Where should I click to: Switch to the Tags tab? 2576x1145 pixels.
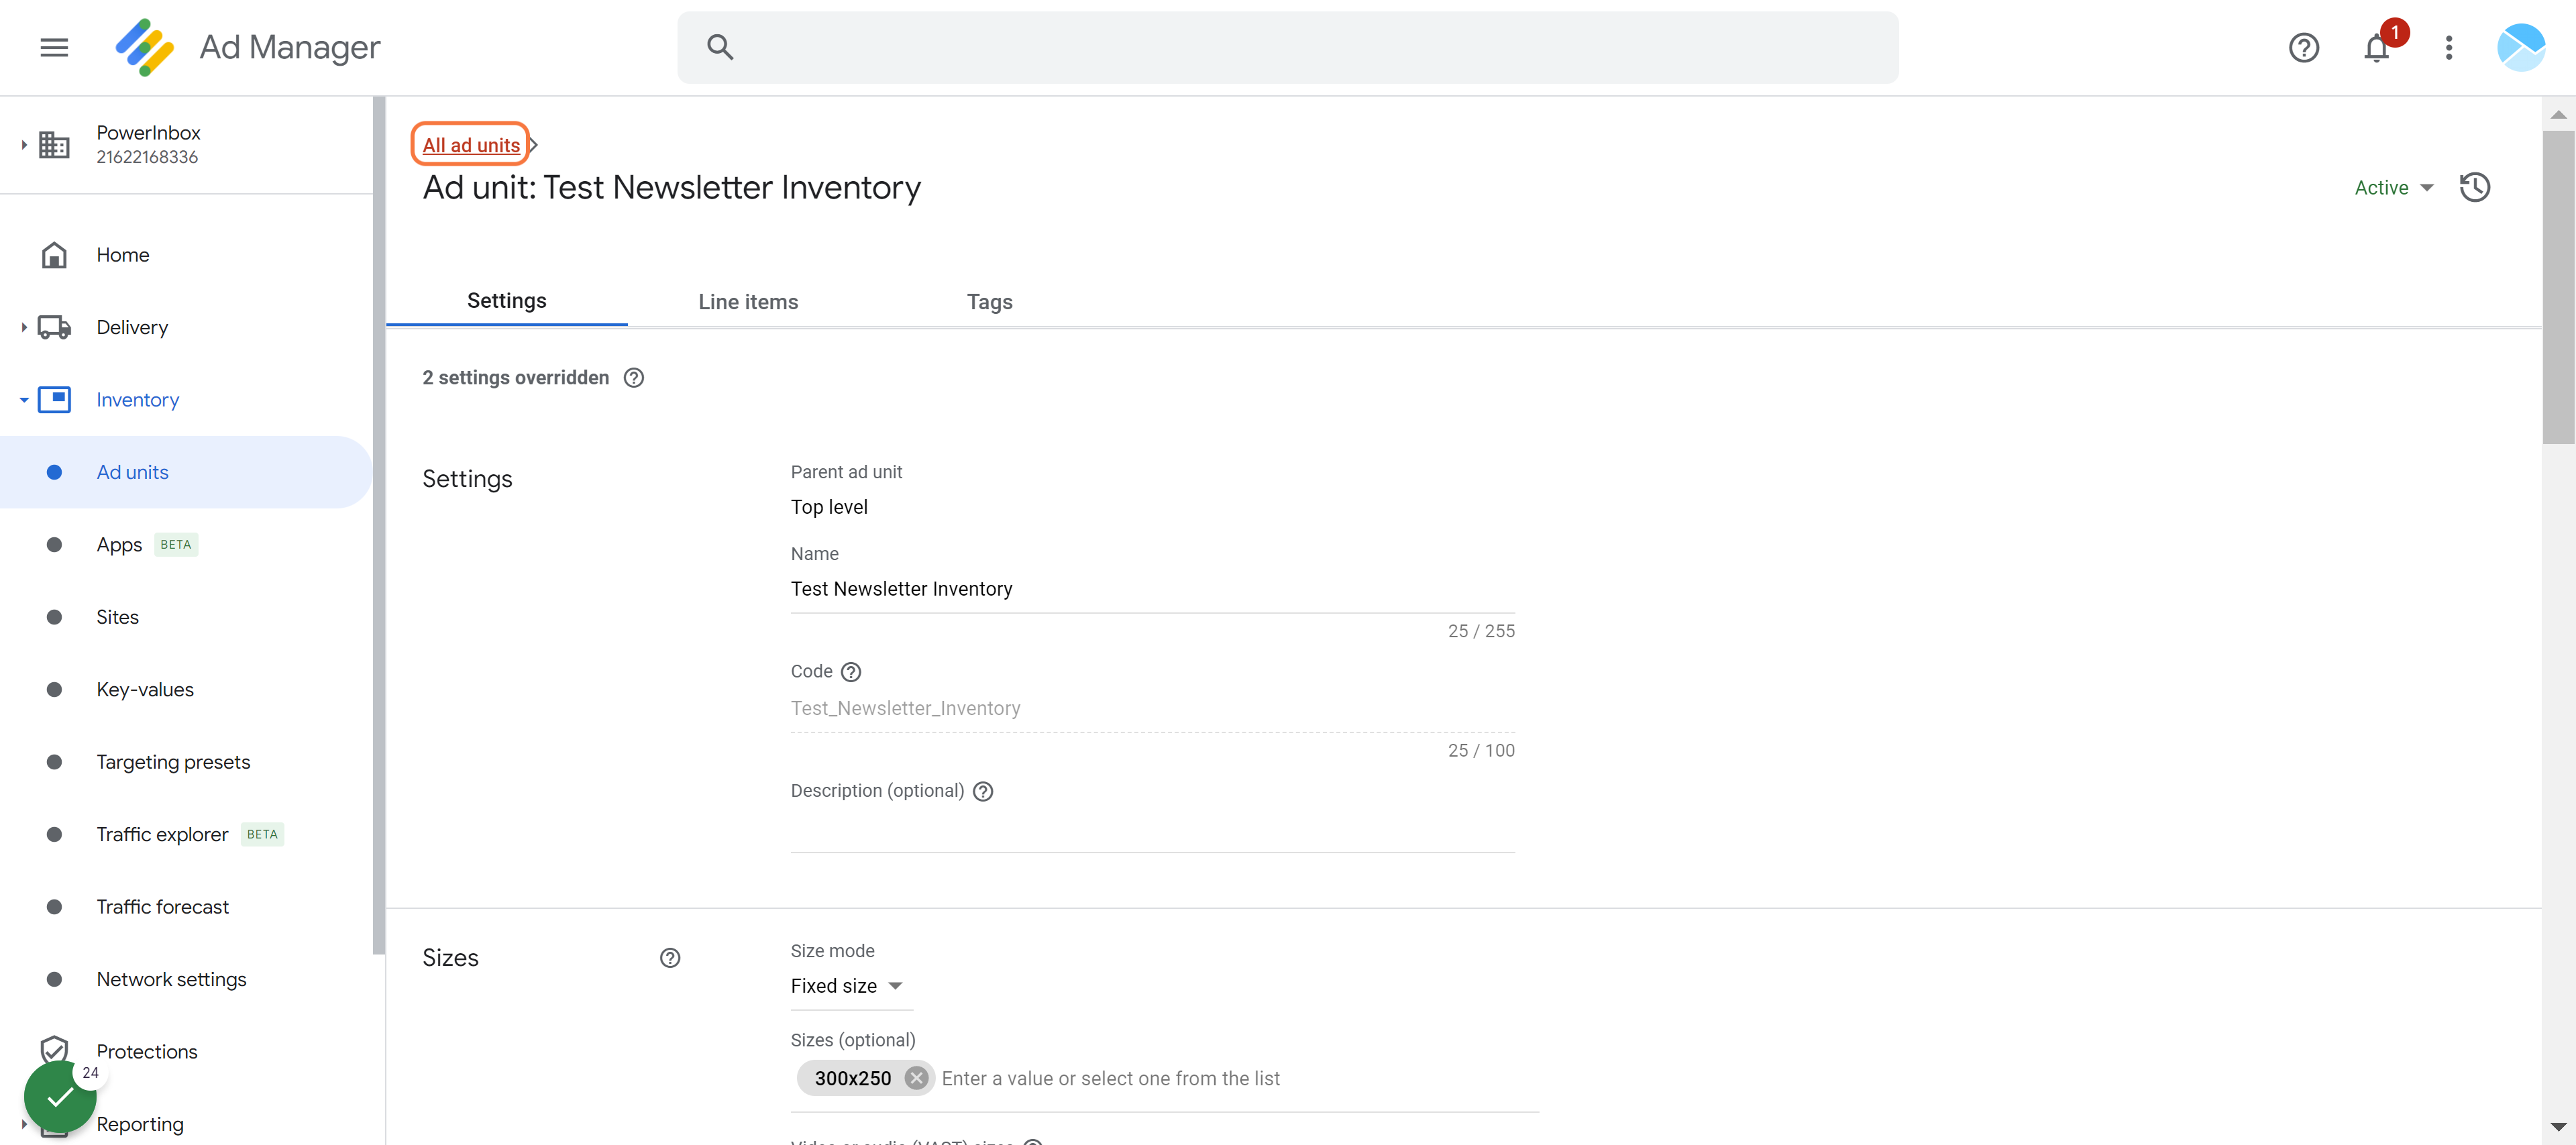pos(989,301)
